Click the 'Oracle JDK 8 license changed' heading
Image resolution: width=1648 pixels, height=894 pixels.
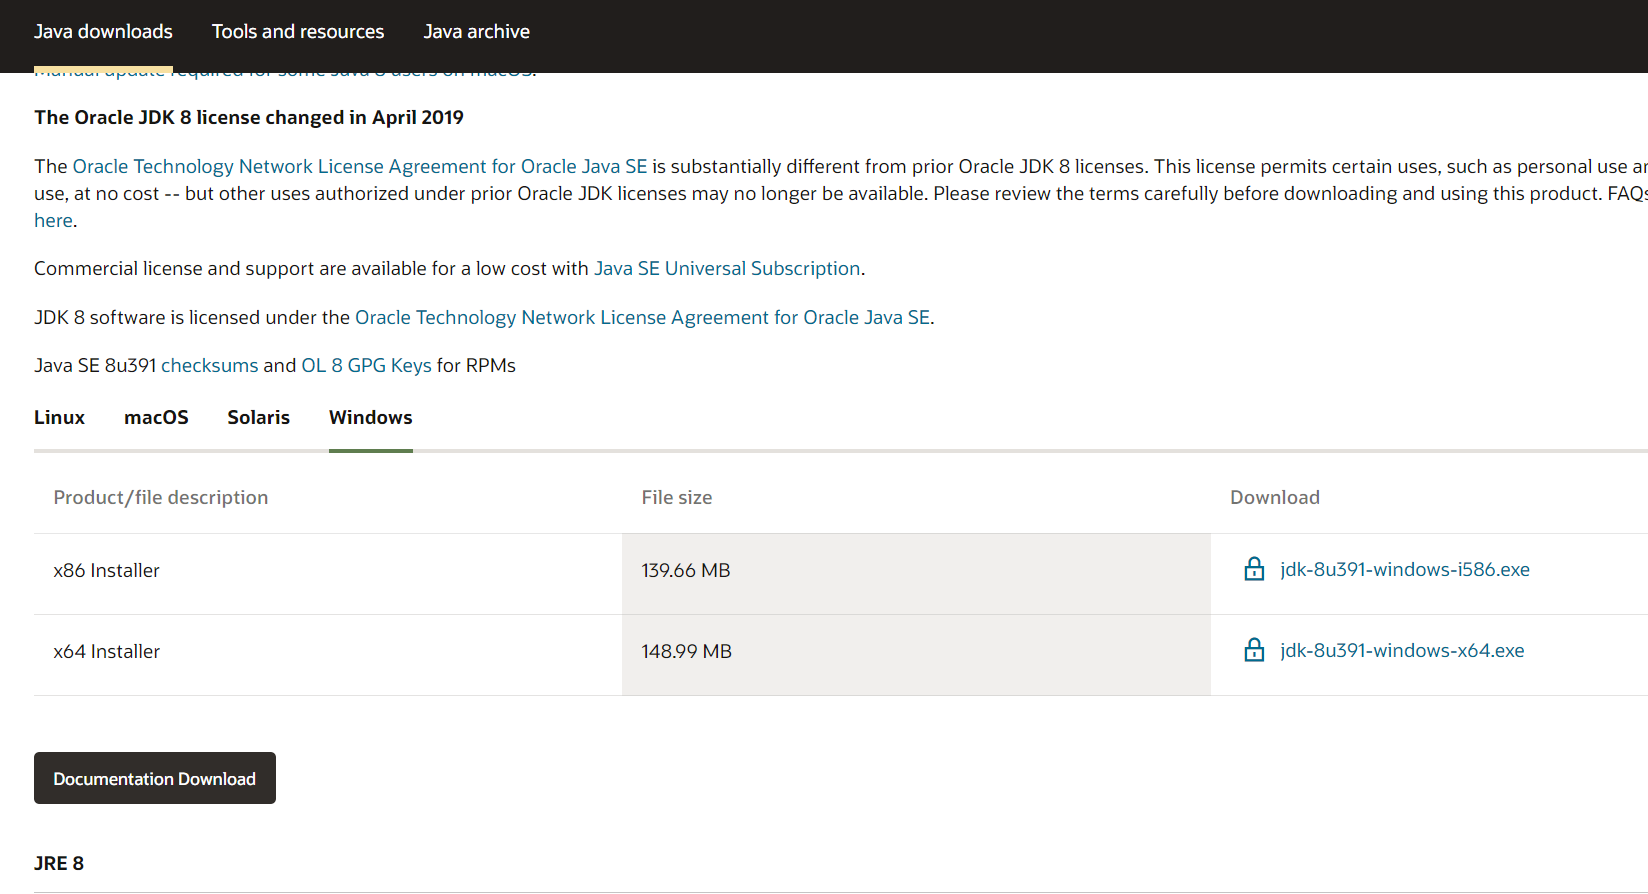(x=249, y=117)
